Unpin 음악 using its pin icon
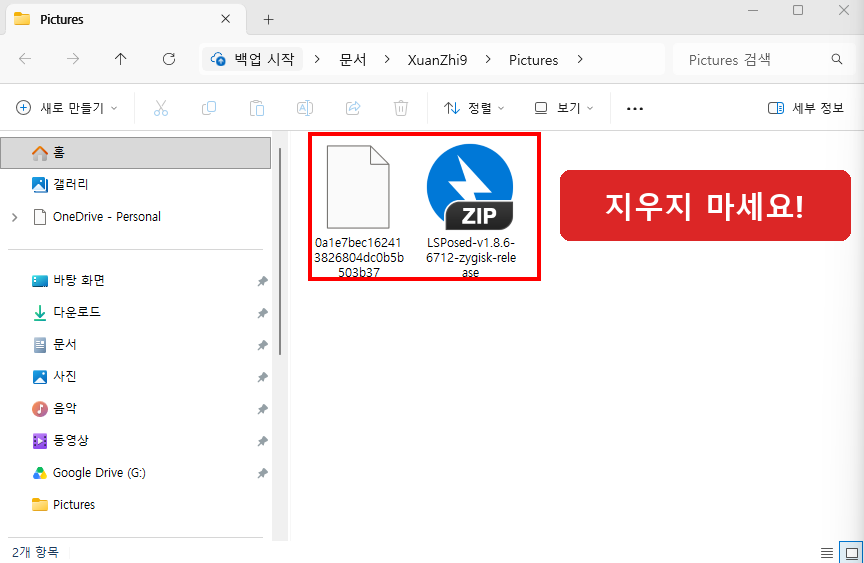 click(x=262, y=409)
